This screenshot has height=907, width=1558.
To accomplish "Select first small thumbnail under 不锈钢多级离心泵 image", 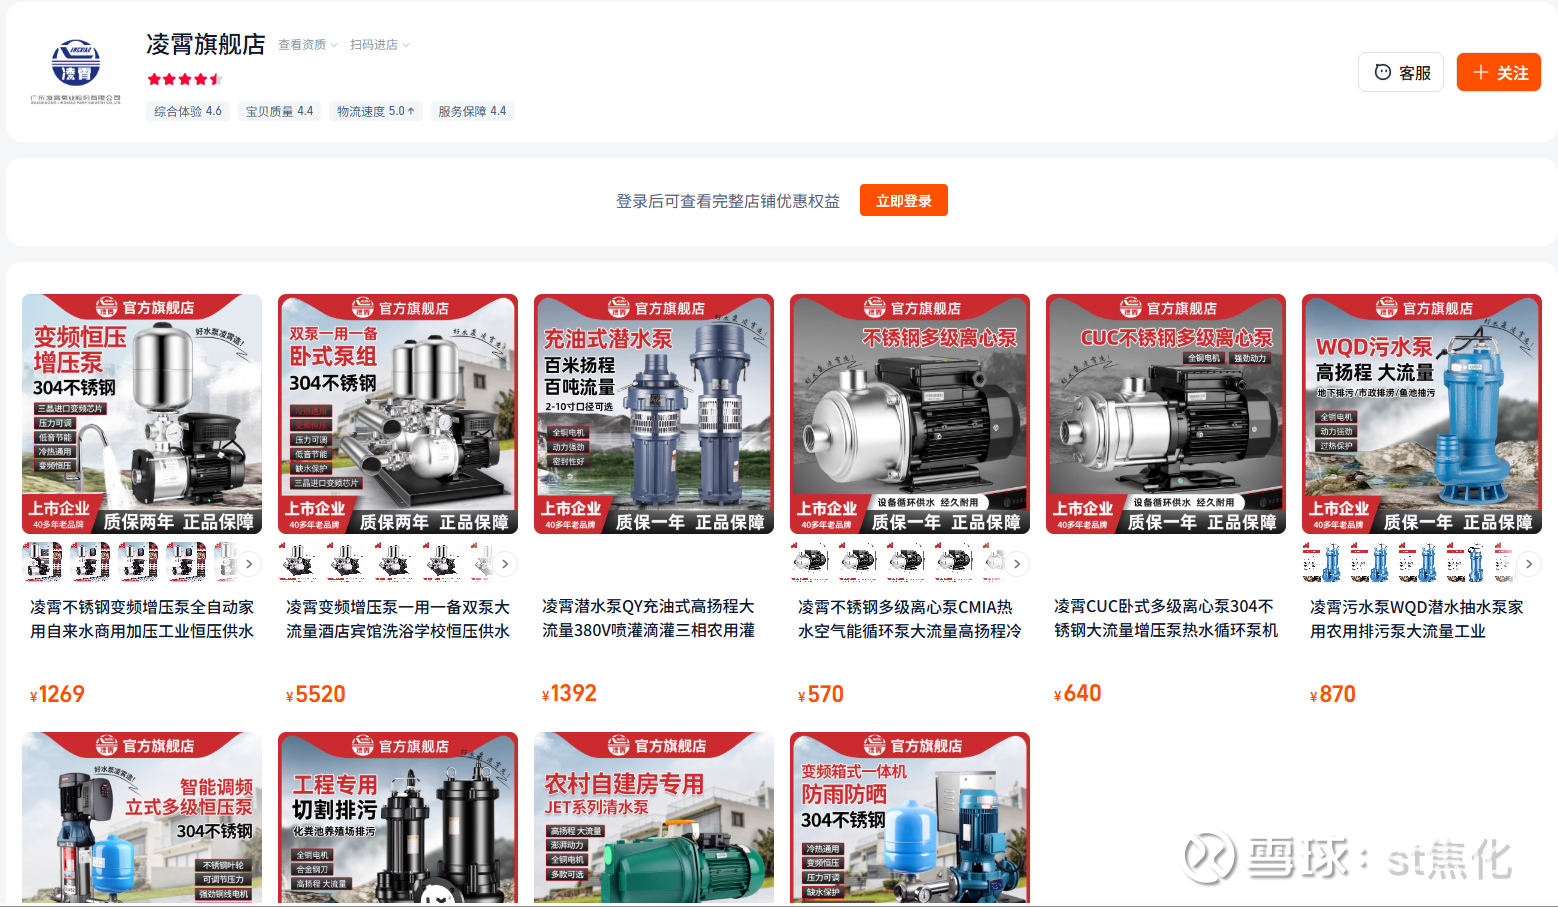I will [x=810, y=562].
